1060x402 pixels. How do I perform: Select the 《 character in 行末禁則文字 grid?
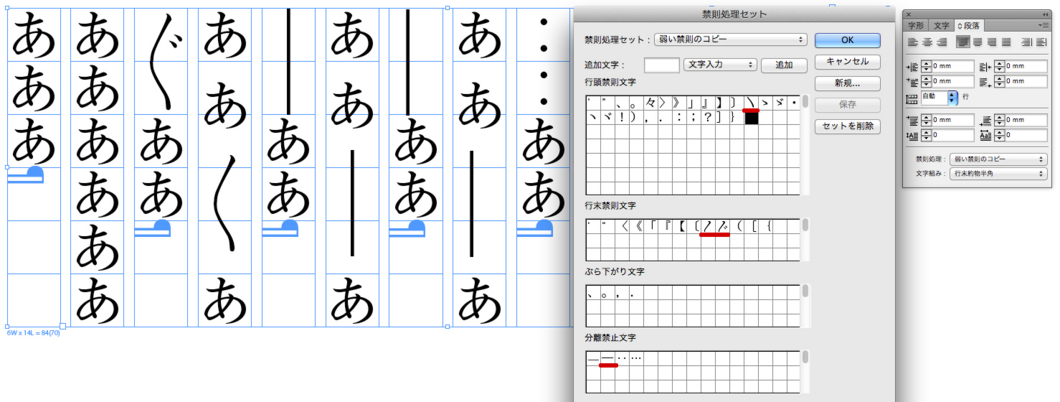click(x=639, y=226)
